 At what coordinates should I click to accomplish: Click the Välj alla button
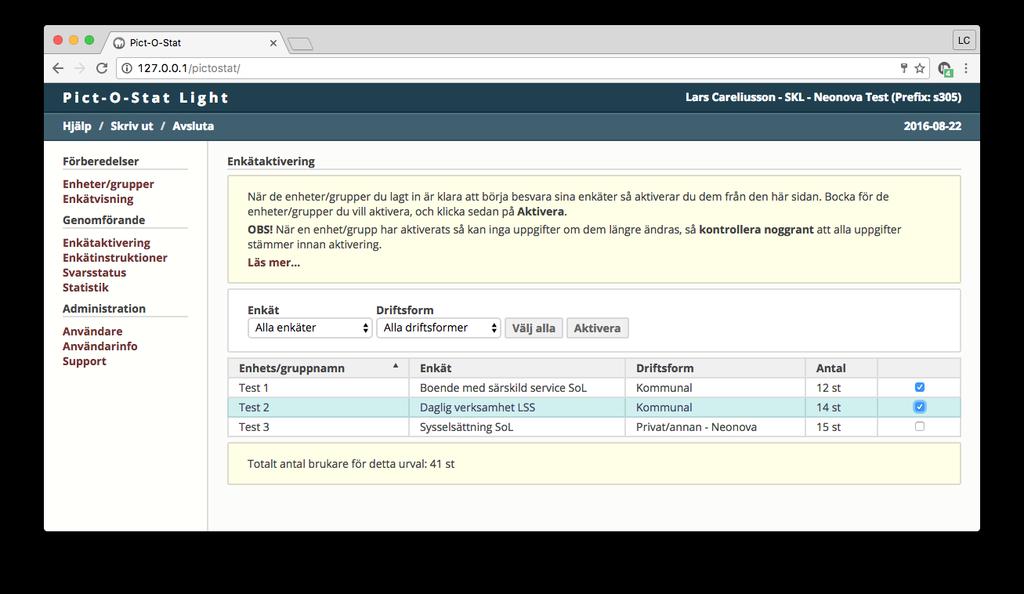pyautogui.click(x=534, y=328)
